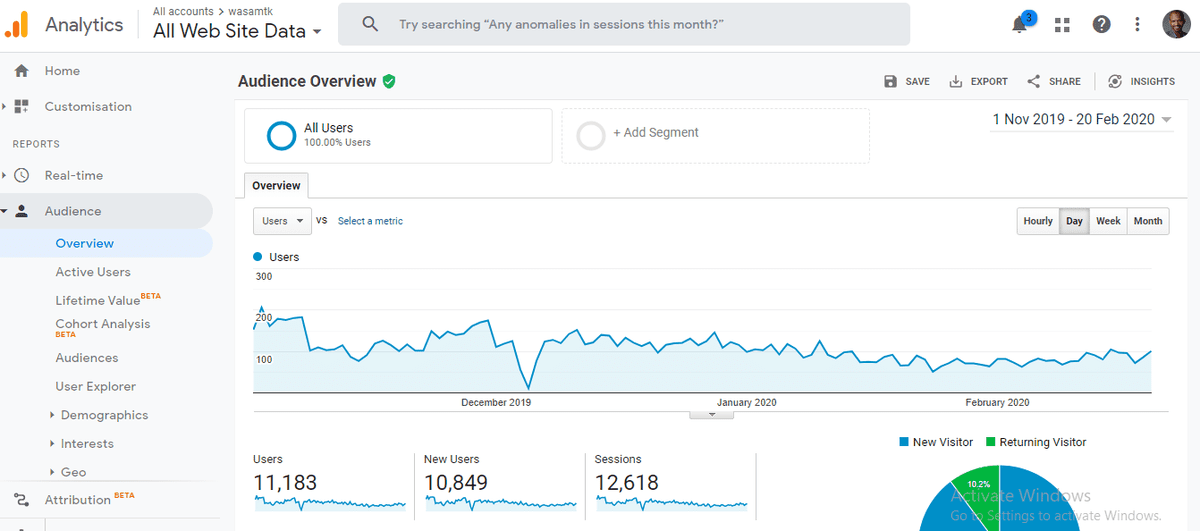Select the Overview tab
This screenshot has width=1200, height=531.
tap(276, 186)
